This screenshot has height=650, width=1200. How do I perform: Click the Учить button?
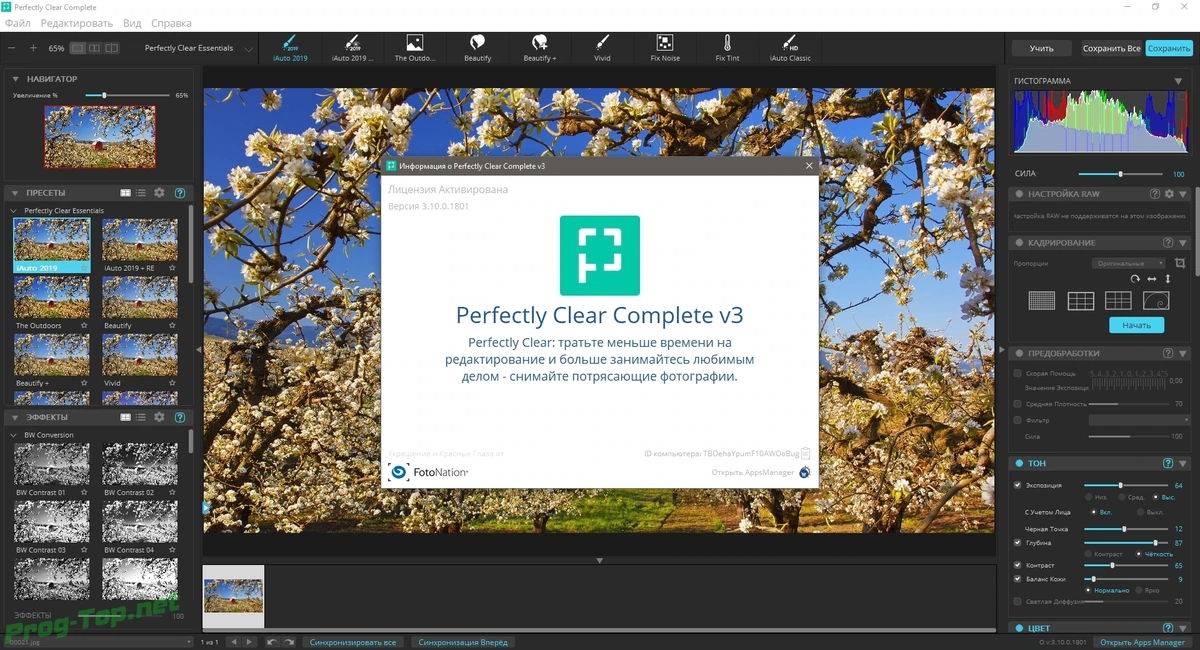point(1041,48)
